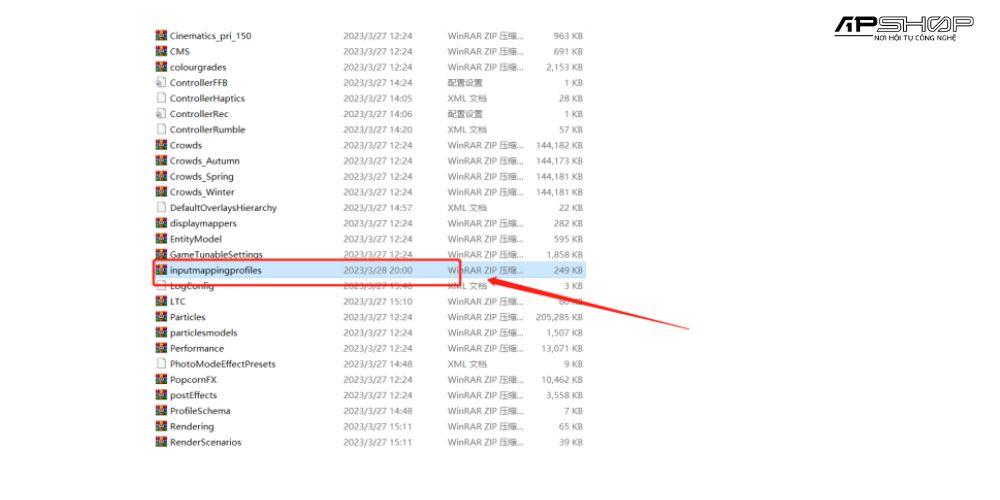
Task: Click the displaymappers file name
Action: (203, 223)
